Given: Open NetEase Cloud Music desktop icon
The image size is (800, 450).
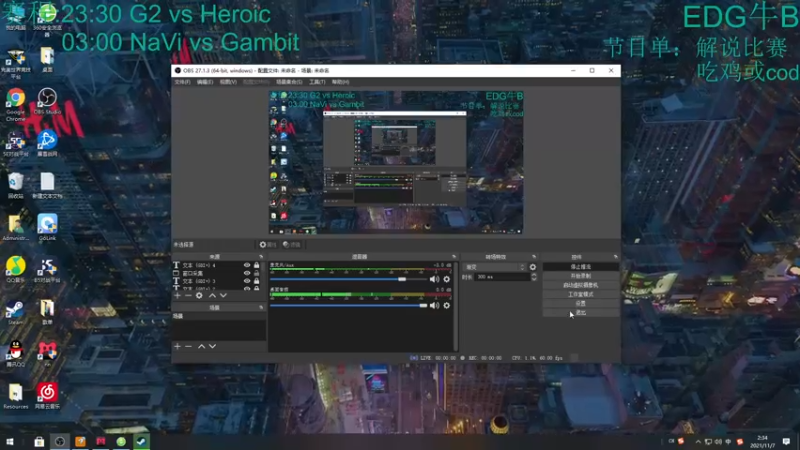Looking at the screenshot, I should (x=47, y=396).
